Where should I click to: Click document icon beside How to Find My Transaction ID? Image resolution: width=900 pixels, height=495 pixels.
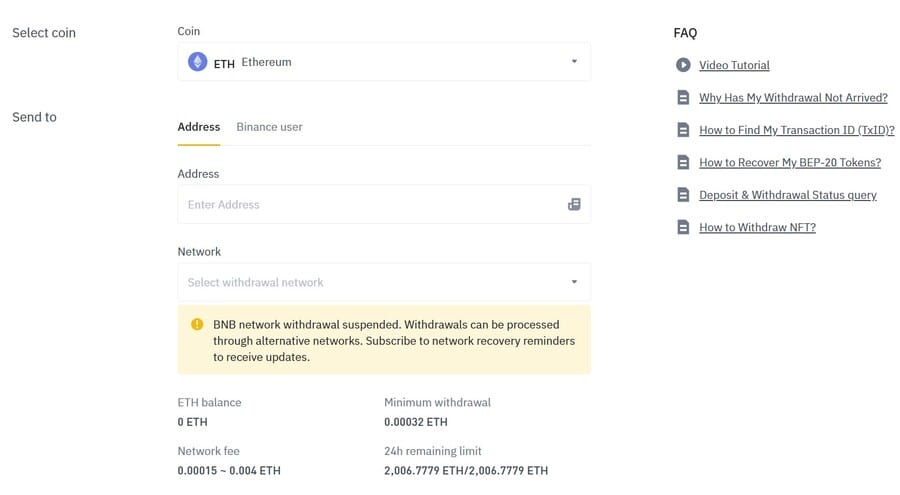[x=683, y=130]
